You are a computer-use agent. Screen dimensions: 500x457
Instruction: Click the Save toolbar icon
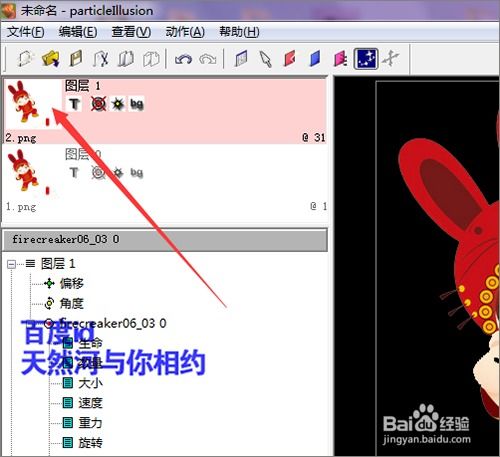point(76,59)
